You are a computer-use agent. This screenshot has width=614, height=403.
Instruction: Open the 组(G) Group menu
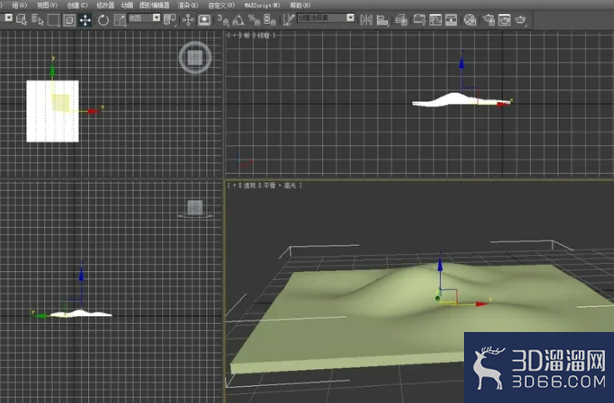coord(19,5)
